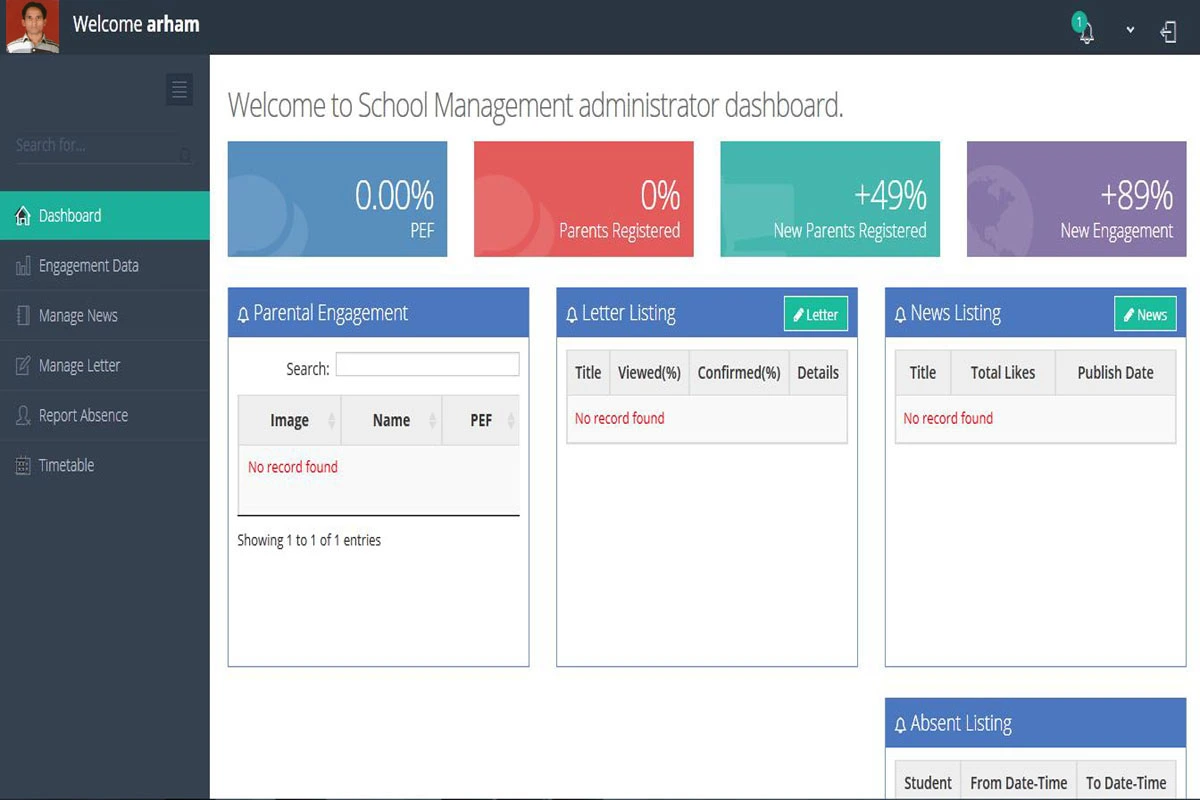
Task: Click the Manage Letter pencil icon
Action: click(x=22, y=365)
